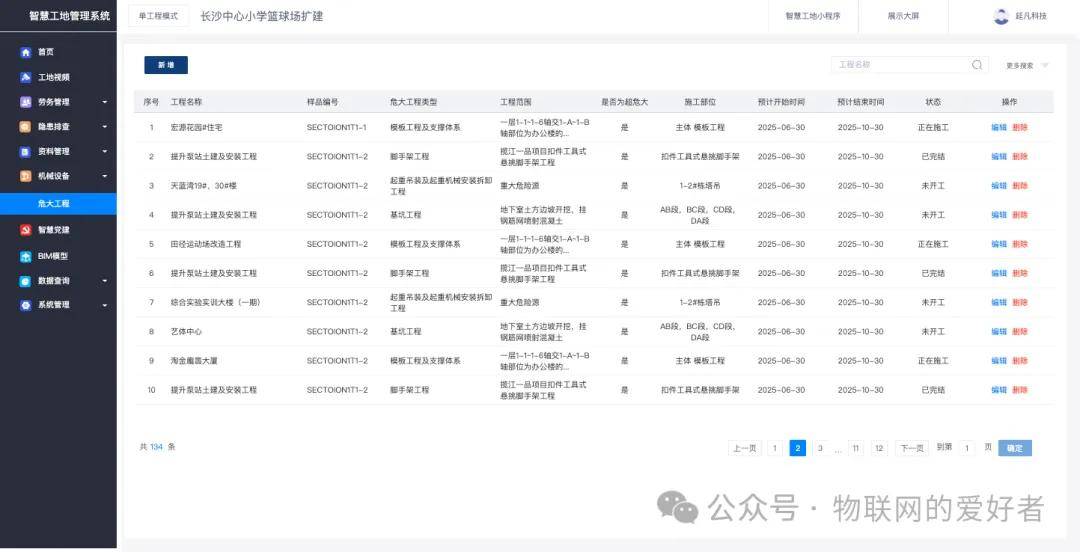Click 正在施工 status in row 1
The height and width of the screenshot is (552, 1080).
933,127
